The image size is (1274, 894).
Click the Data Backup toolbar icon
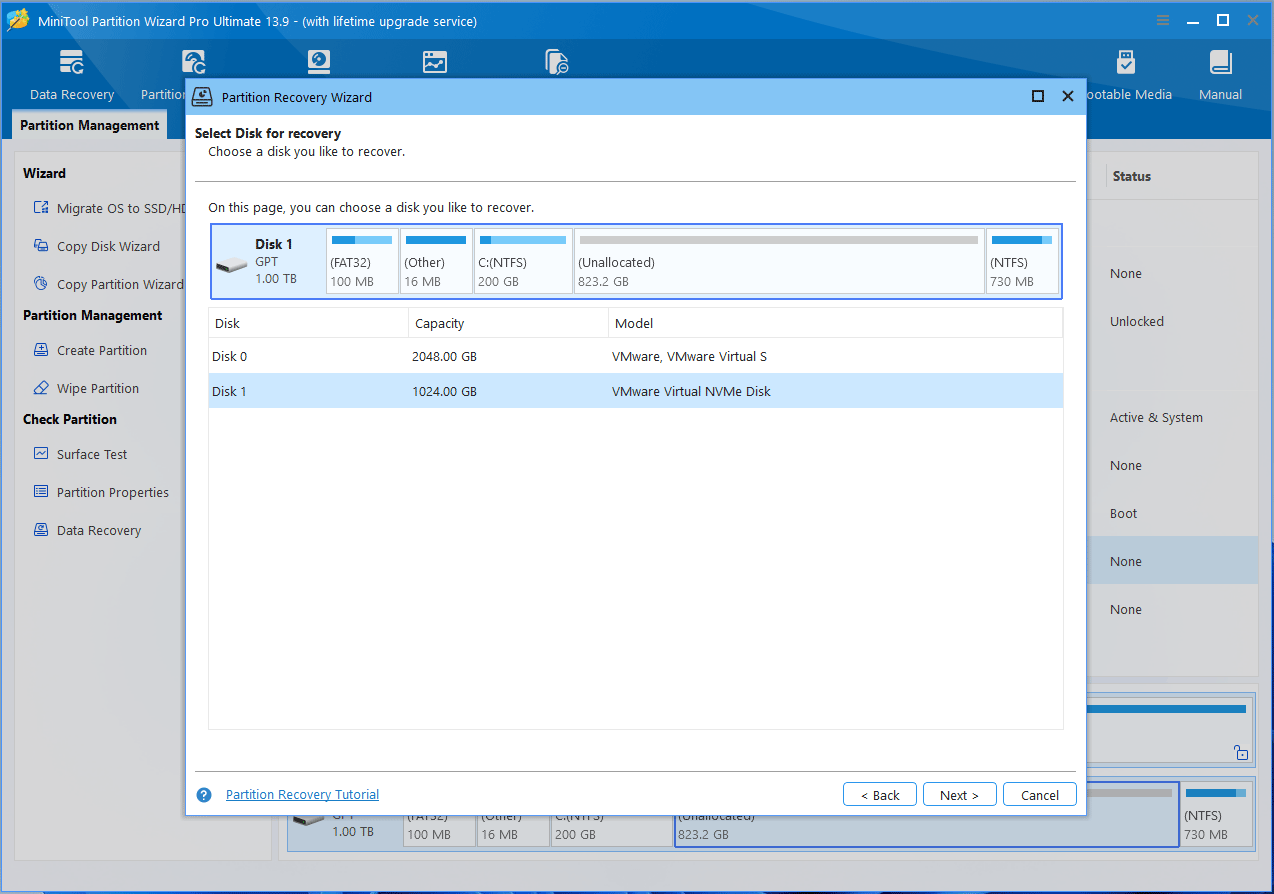[x=557, y=63]
